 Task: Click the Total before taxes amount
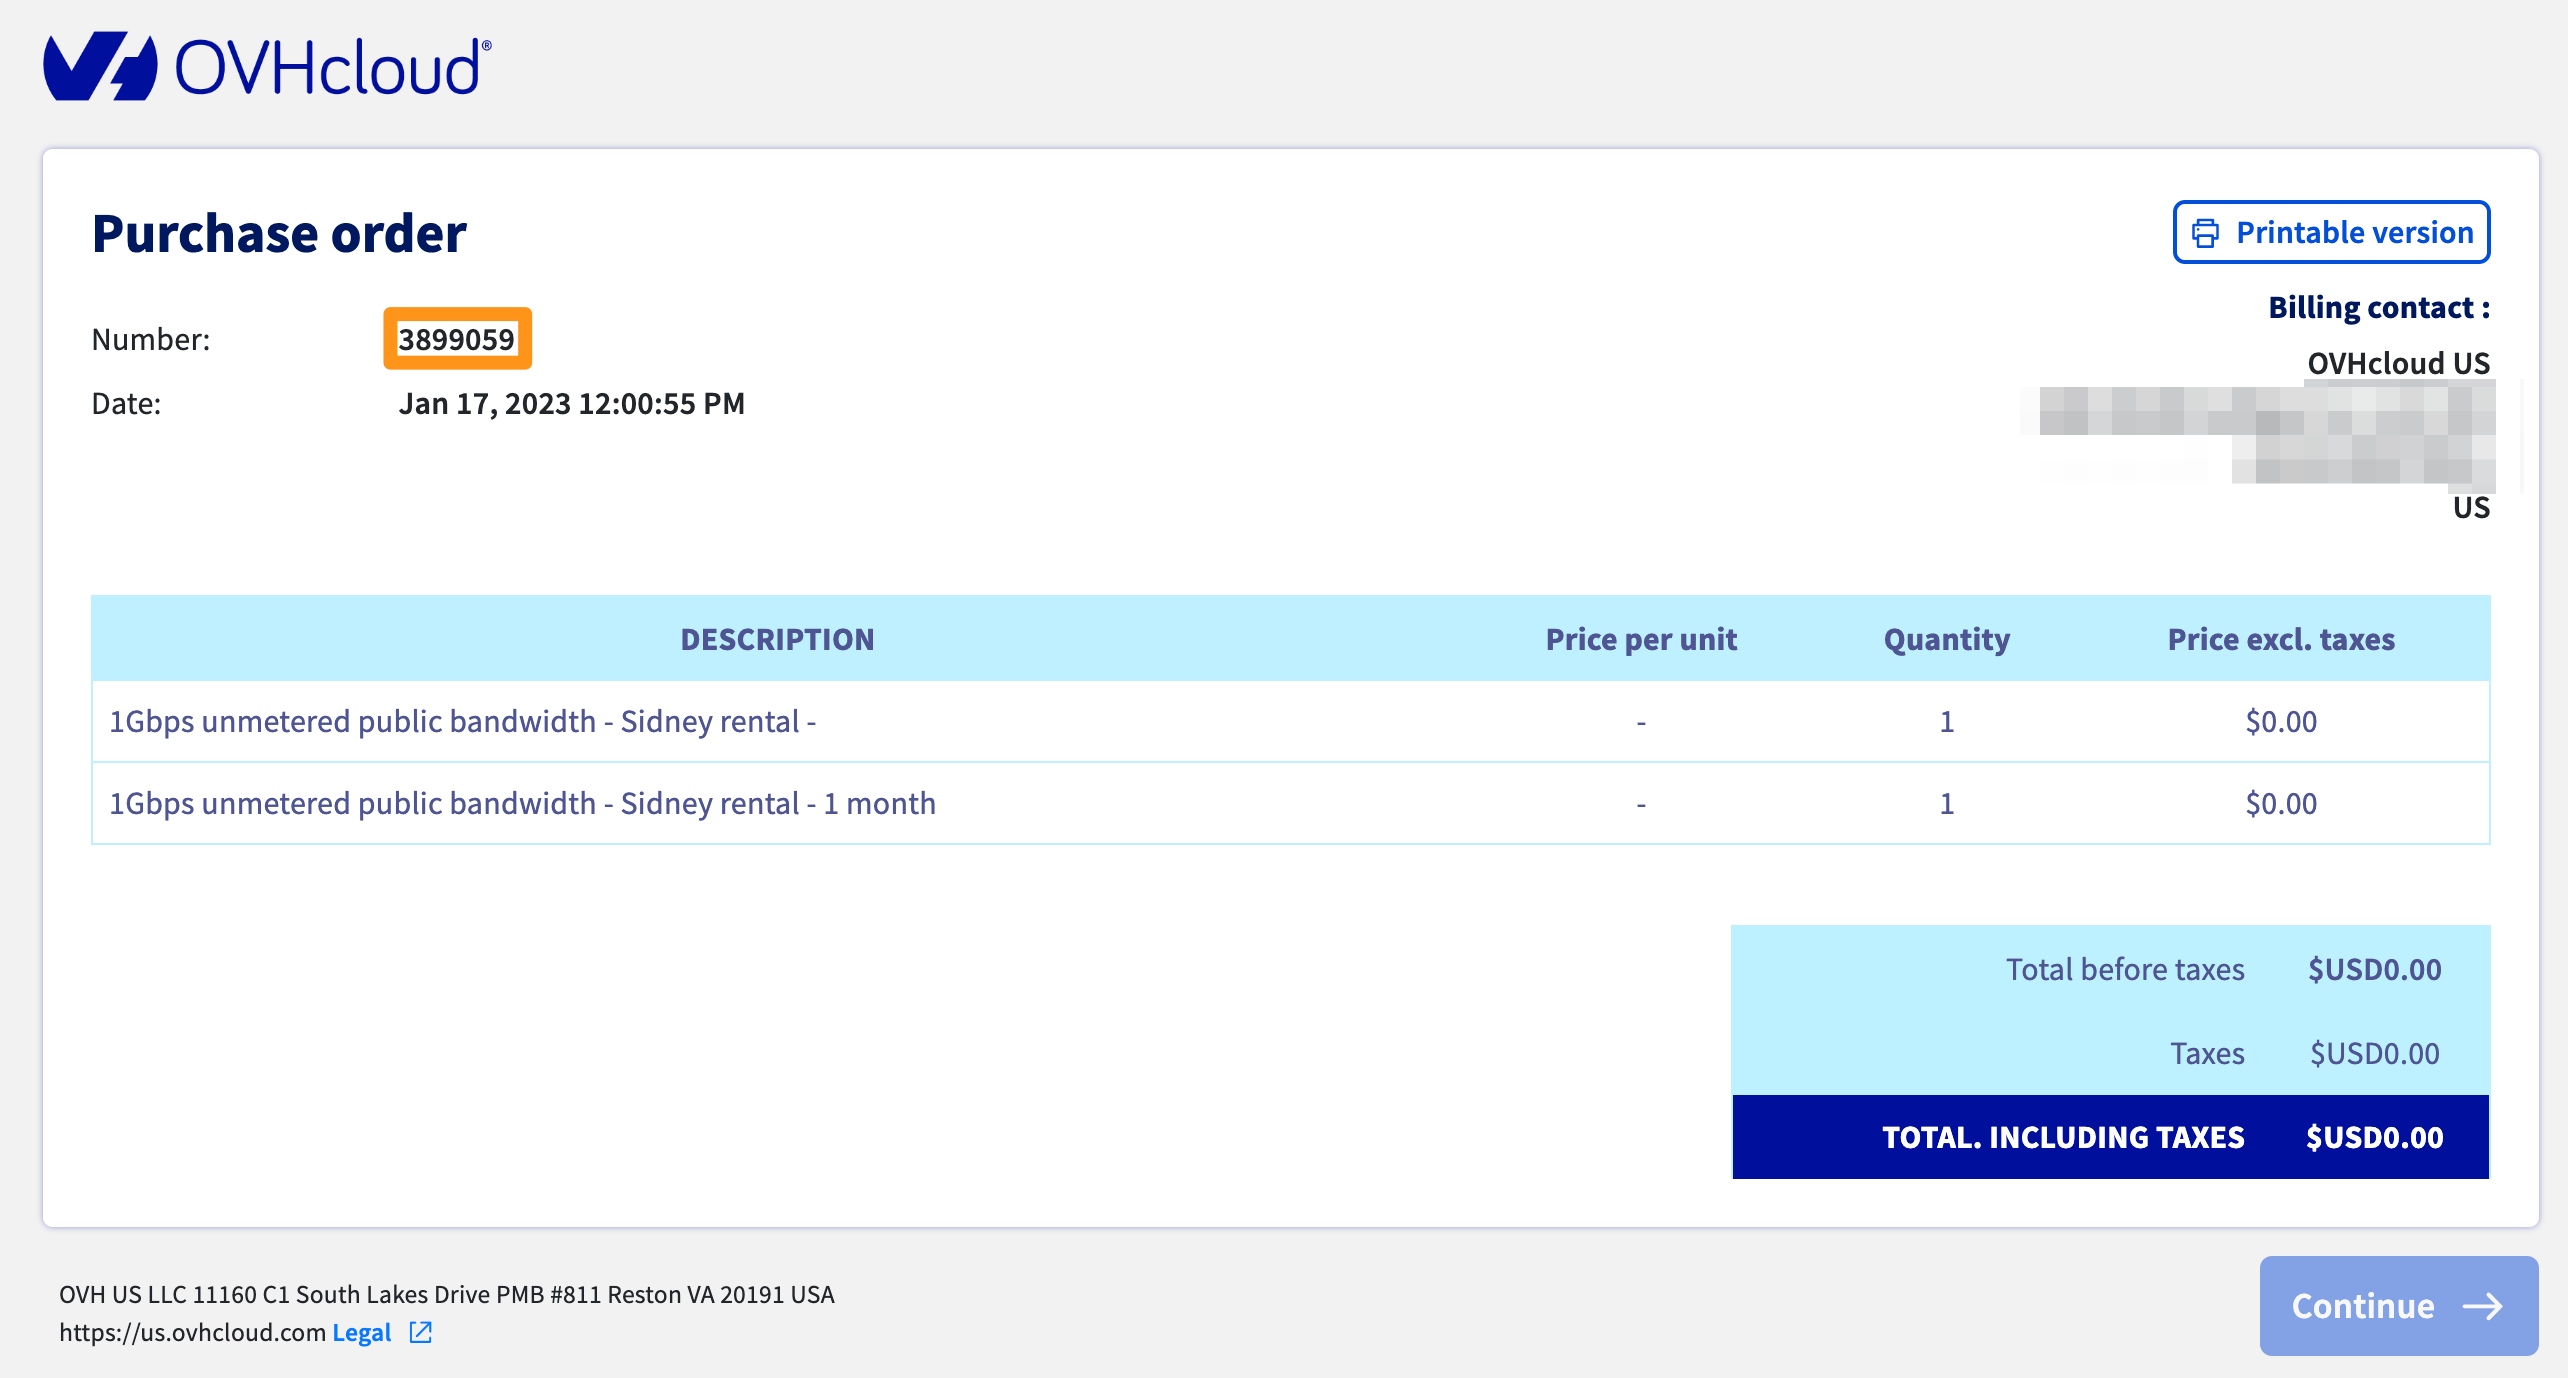[2374, 969]
